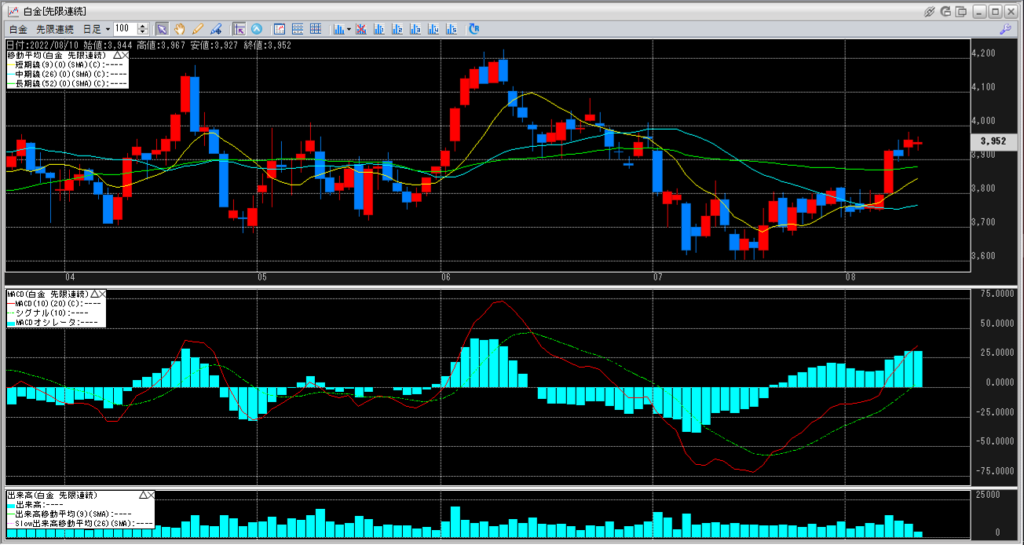Open the technical indicator dropdown arrow

pyautogui.click(x=349, y=29)
